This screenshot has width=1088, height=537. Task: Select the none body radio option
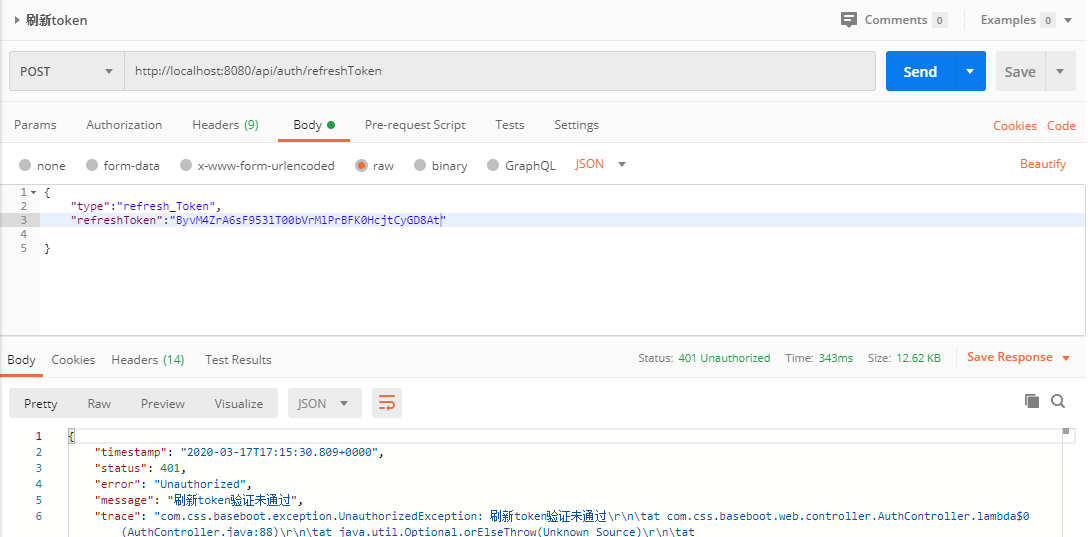click(25, 165)
